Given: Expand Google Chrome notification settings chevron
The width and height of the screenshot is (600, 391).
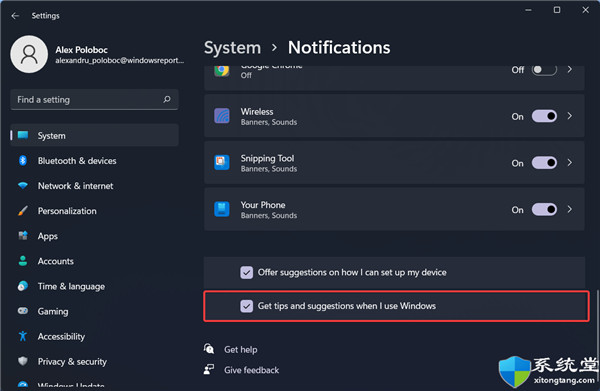Looking at the screenshot, I should tap(570, 70).
